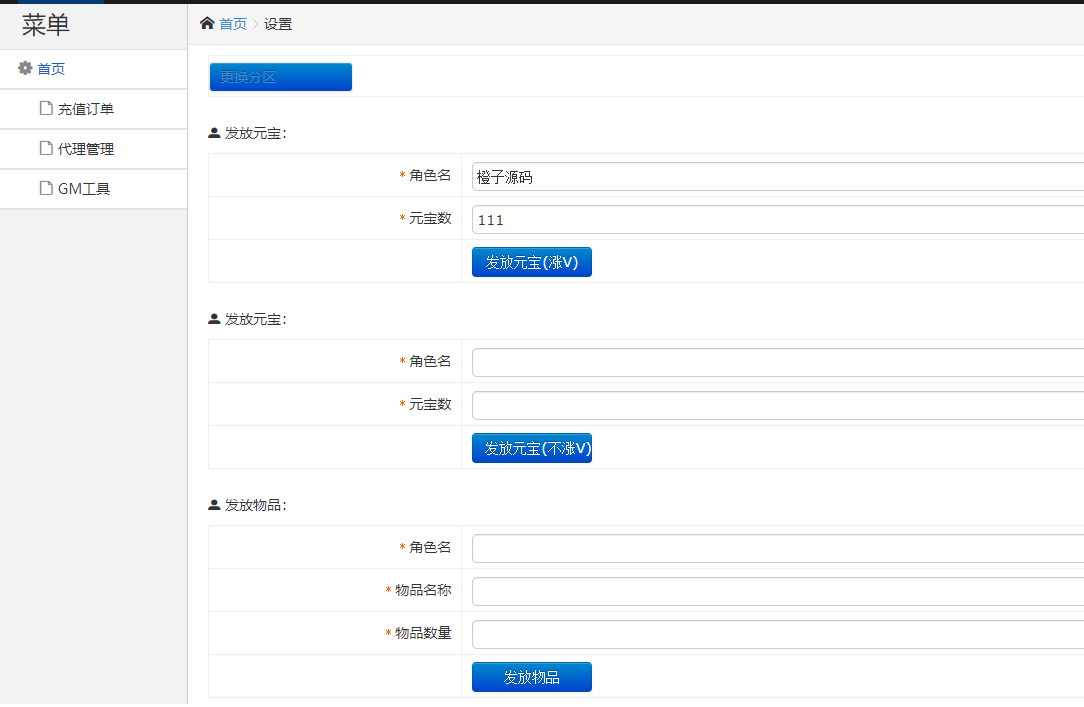The width and height of the screenshot is (1084, 707).
Task: Click the 发放元宝(不涨V) button
Action: coord(531,448)
